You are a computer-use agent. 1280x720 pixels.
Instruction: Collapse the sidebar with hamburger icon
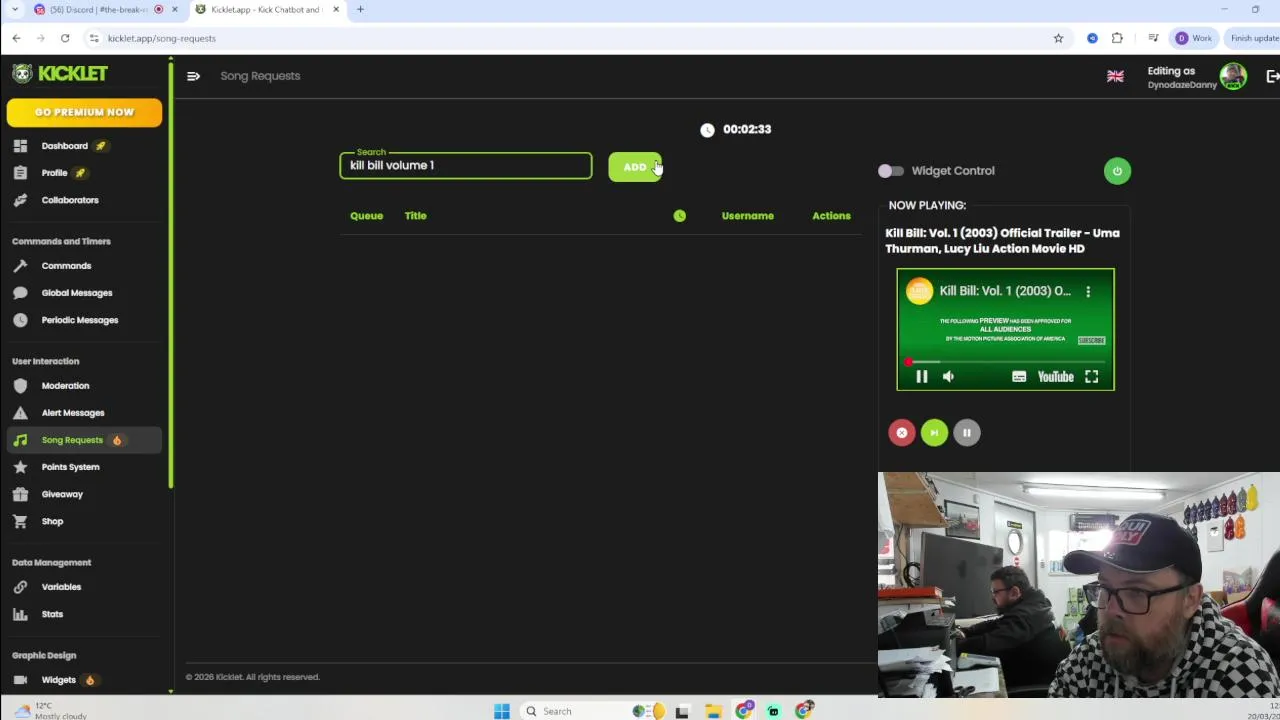click(193, 76)
